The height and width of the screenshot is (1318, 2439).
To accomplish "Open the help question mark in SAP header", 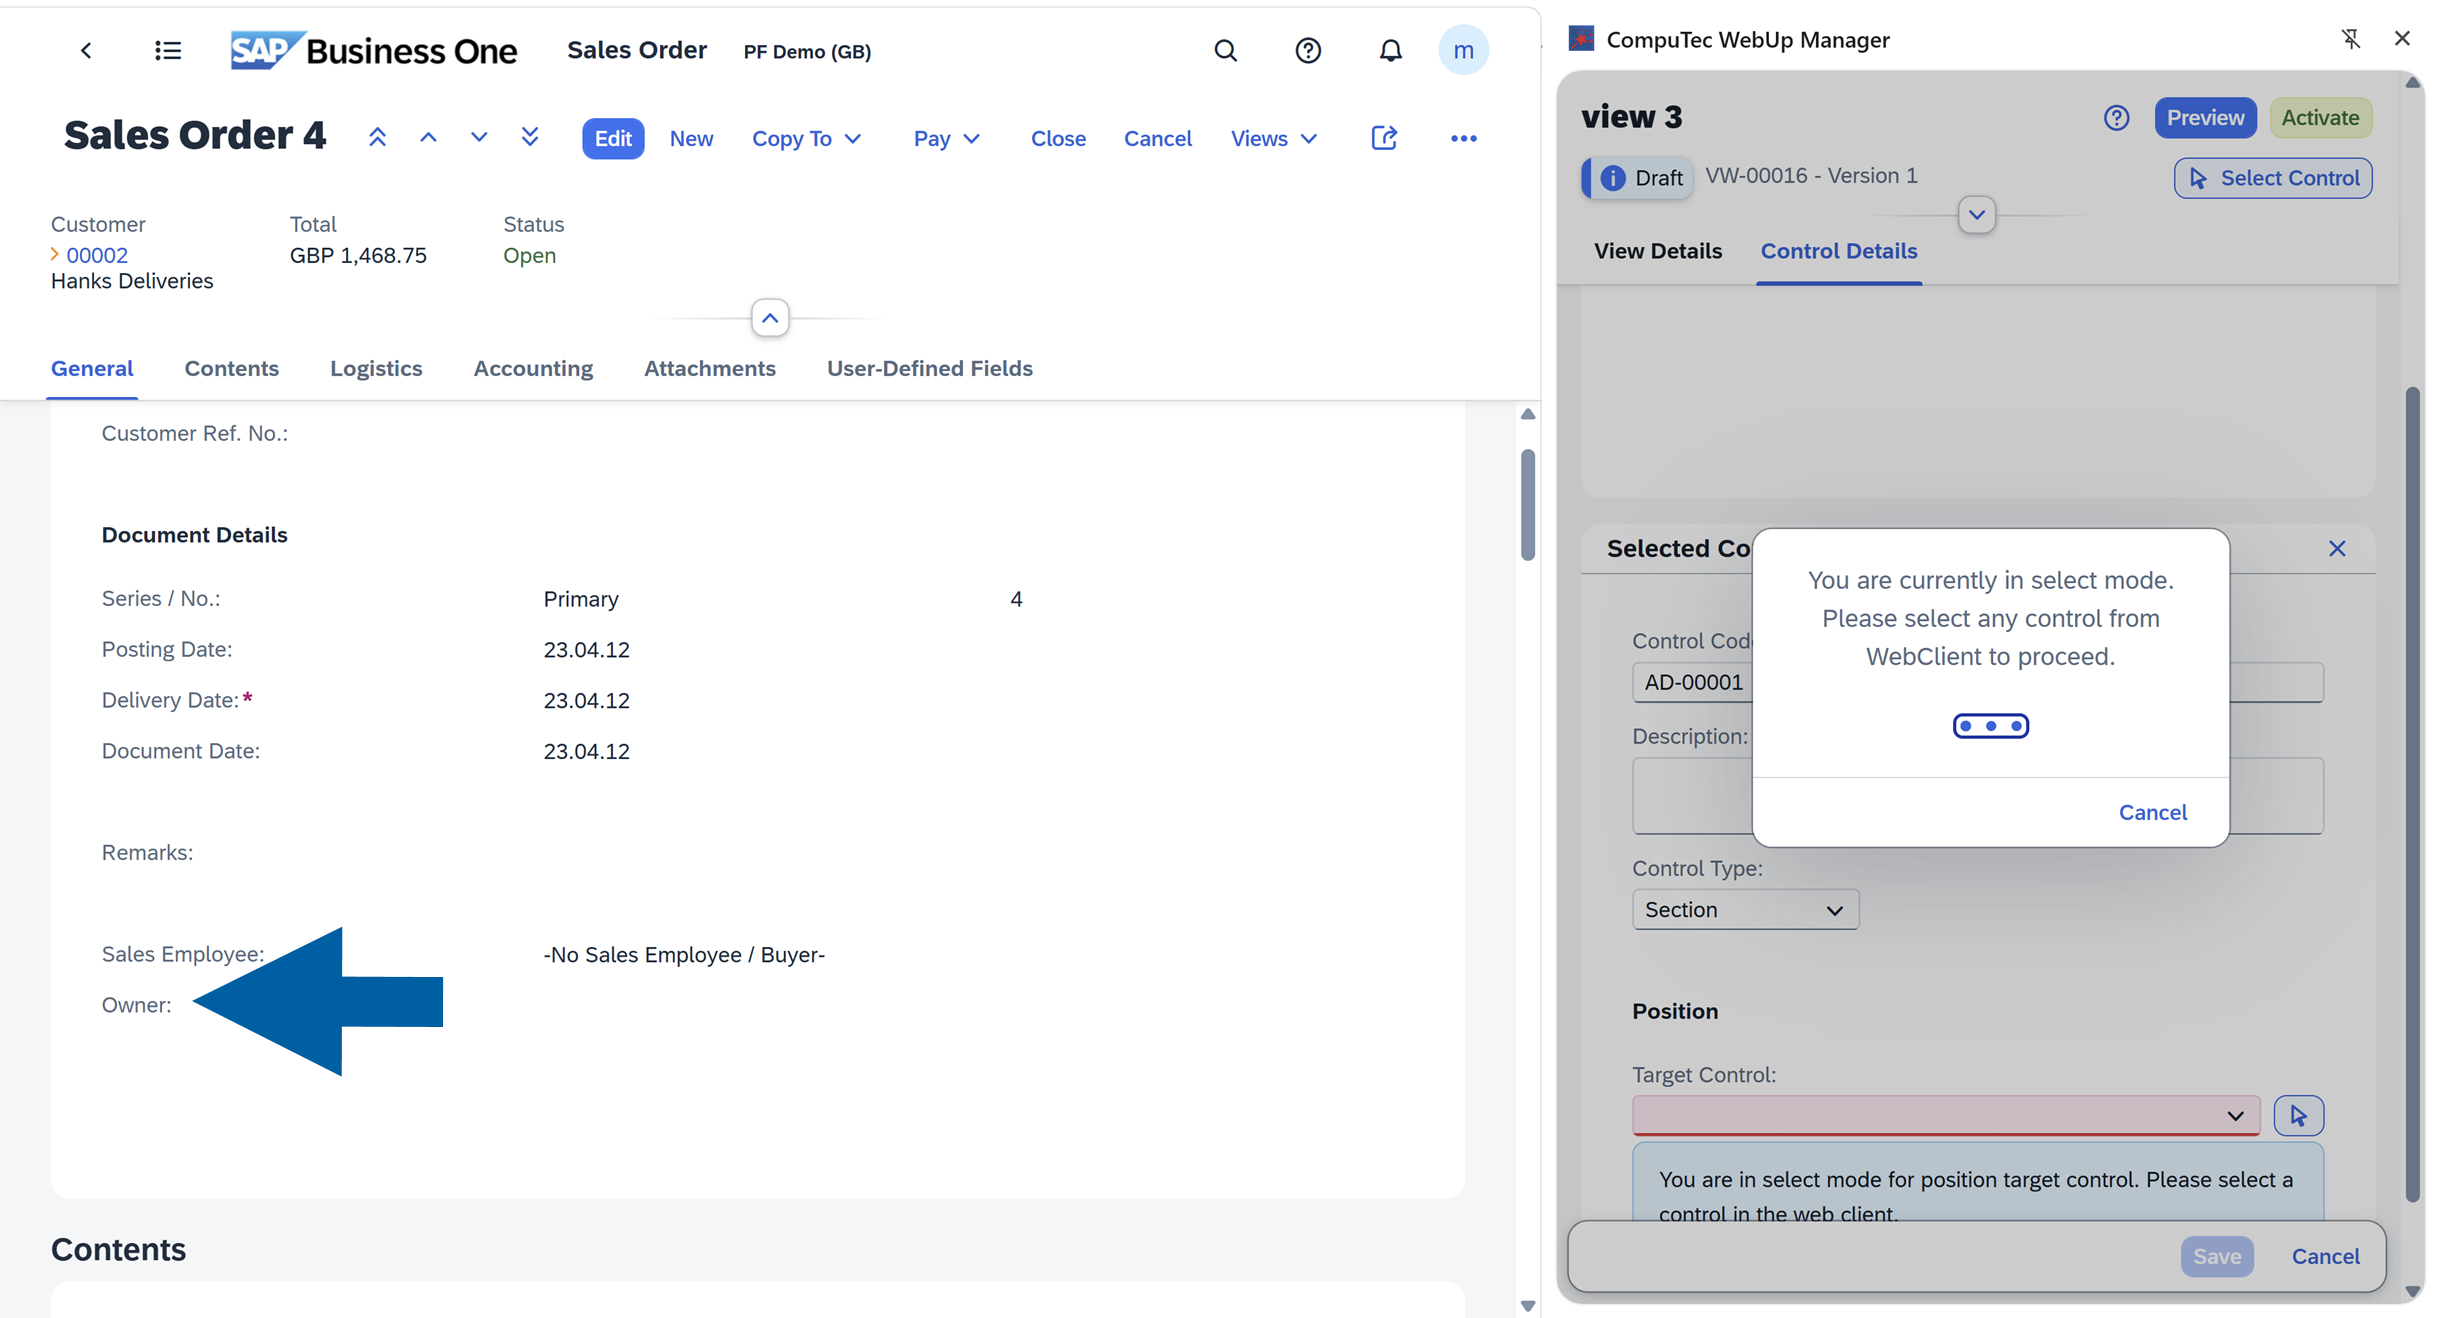I will (x=1308, y=50).
